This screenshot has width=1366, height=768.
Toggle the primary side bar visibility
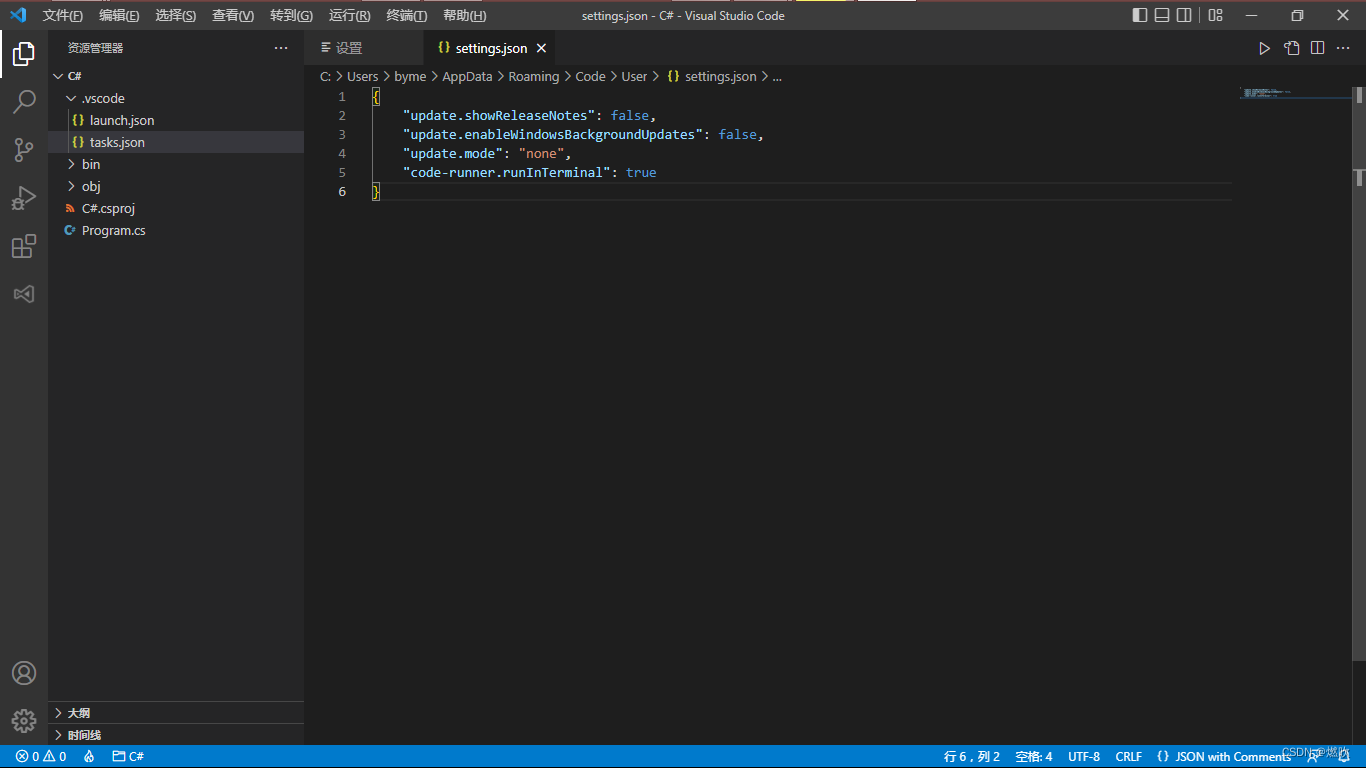(x=1140, y=15)
